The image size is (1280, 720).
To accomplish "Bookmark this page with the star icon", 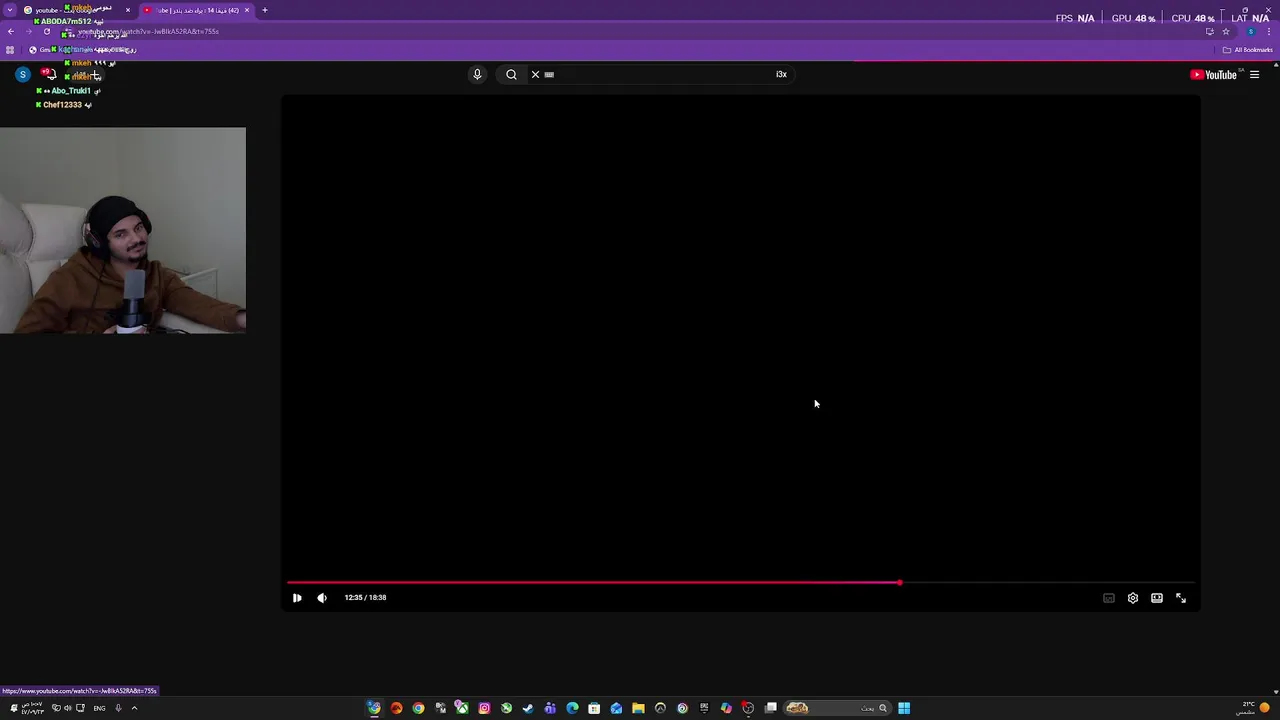I will 1226,31.
